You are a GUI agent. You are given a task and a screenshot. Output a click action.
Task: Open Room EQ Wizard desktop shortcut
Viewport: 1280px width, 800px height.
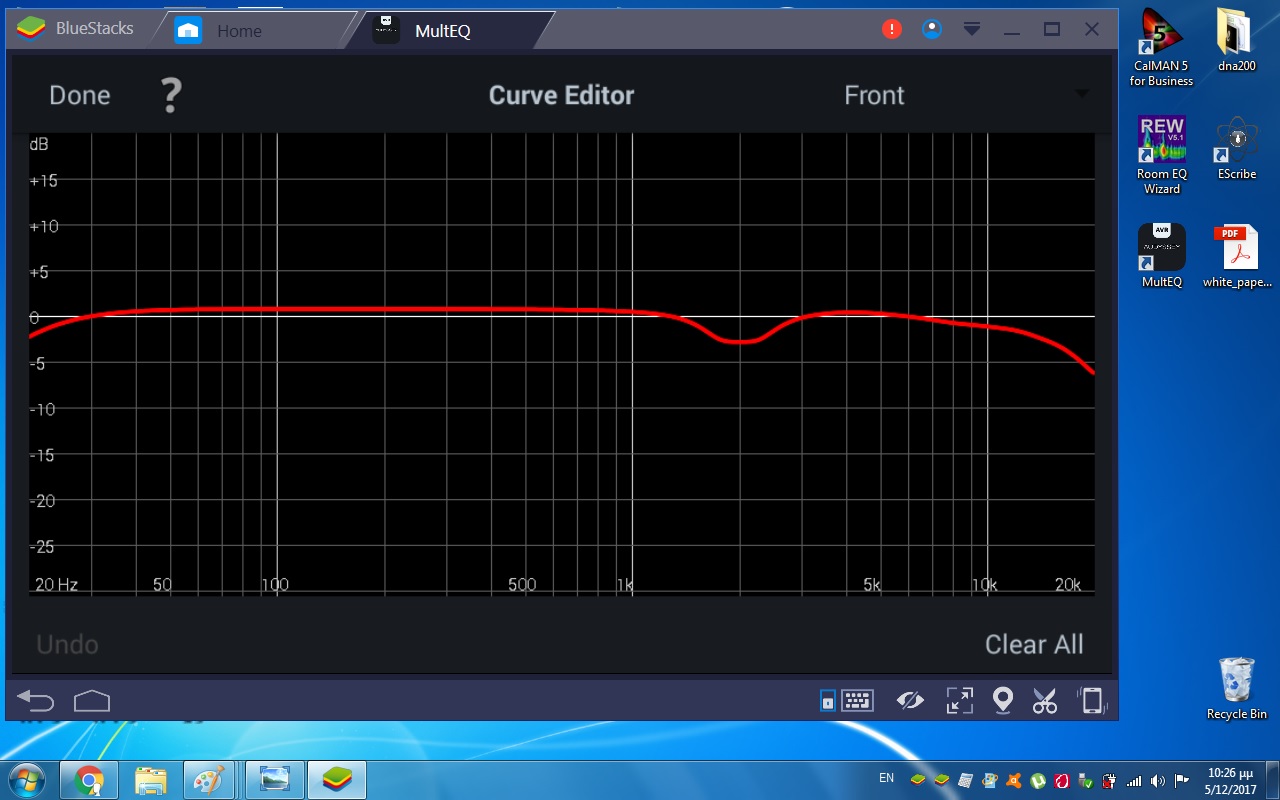tap(1161, 155)
